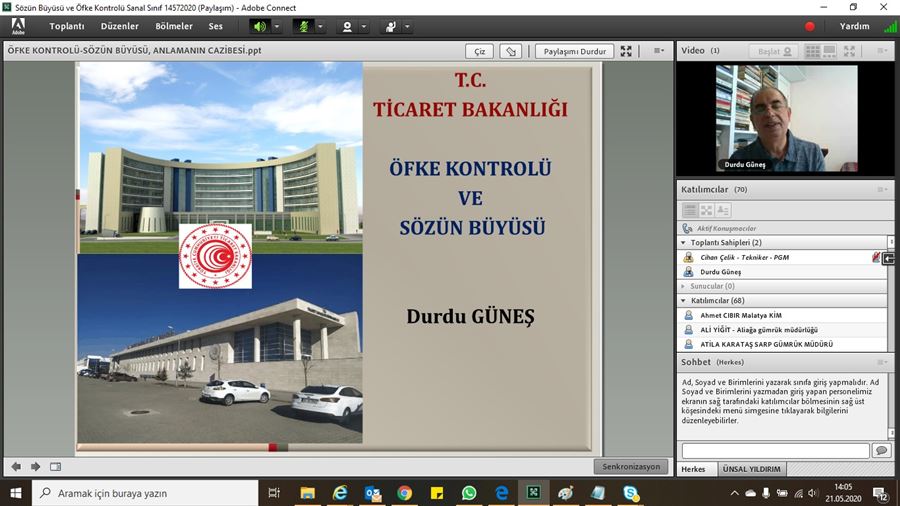Image resolution: width=900 pixels, height=506 pixels.
Task: Toggle the webcam icon in top toolbar
Action: point(347,26)
